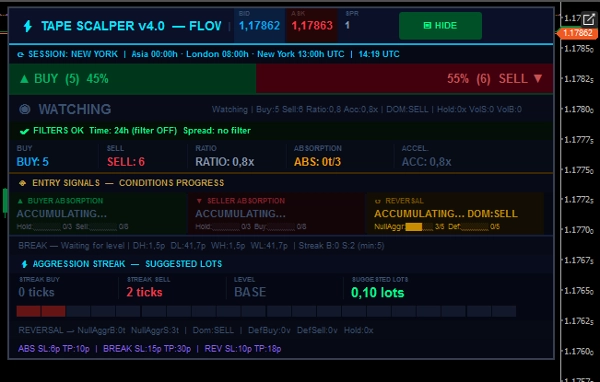Click the Asia 00:00h session text
The image size is (600, 382).
(x=154, y=54)
